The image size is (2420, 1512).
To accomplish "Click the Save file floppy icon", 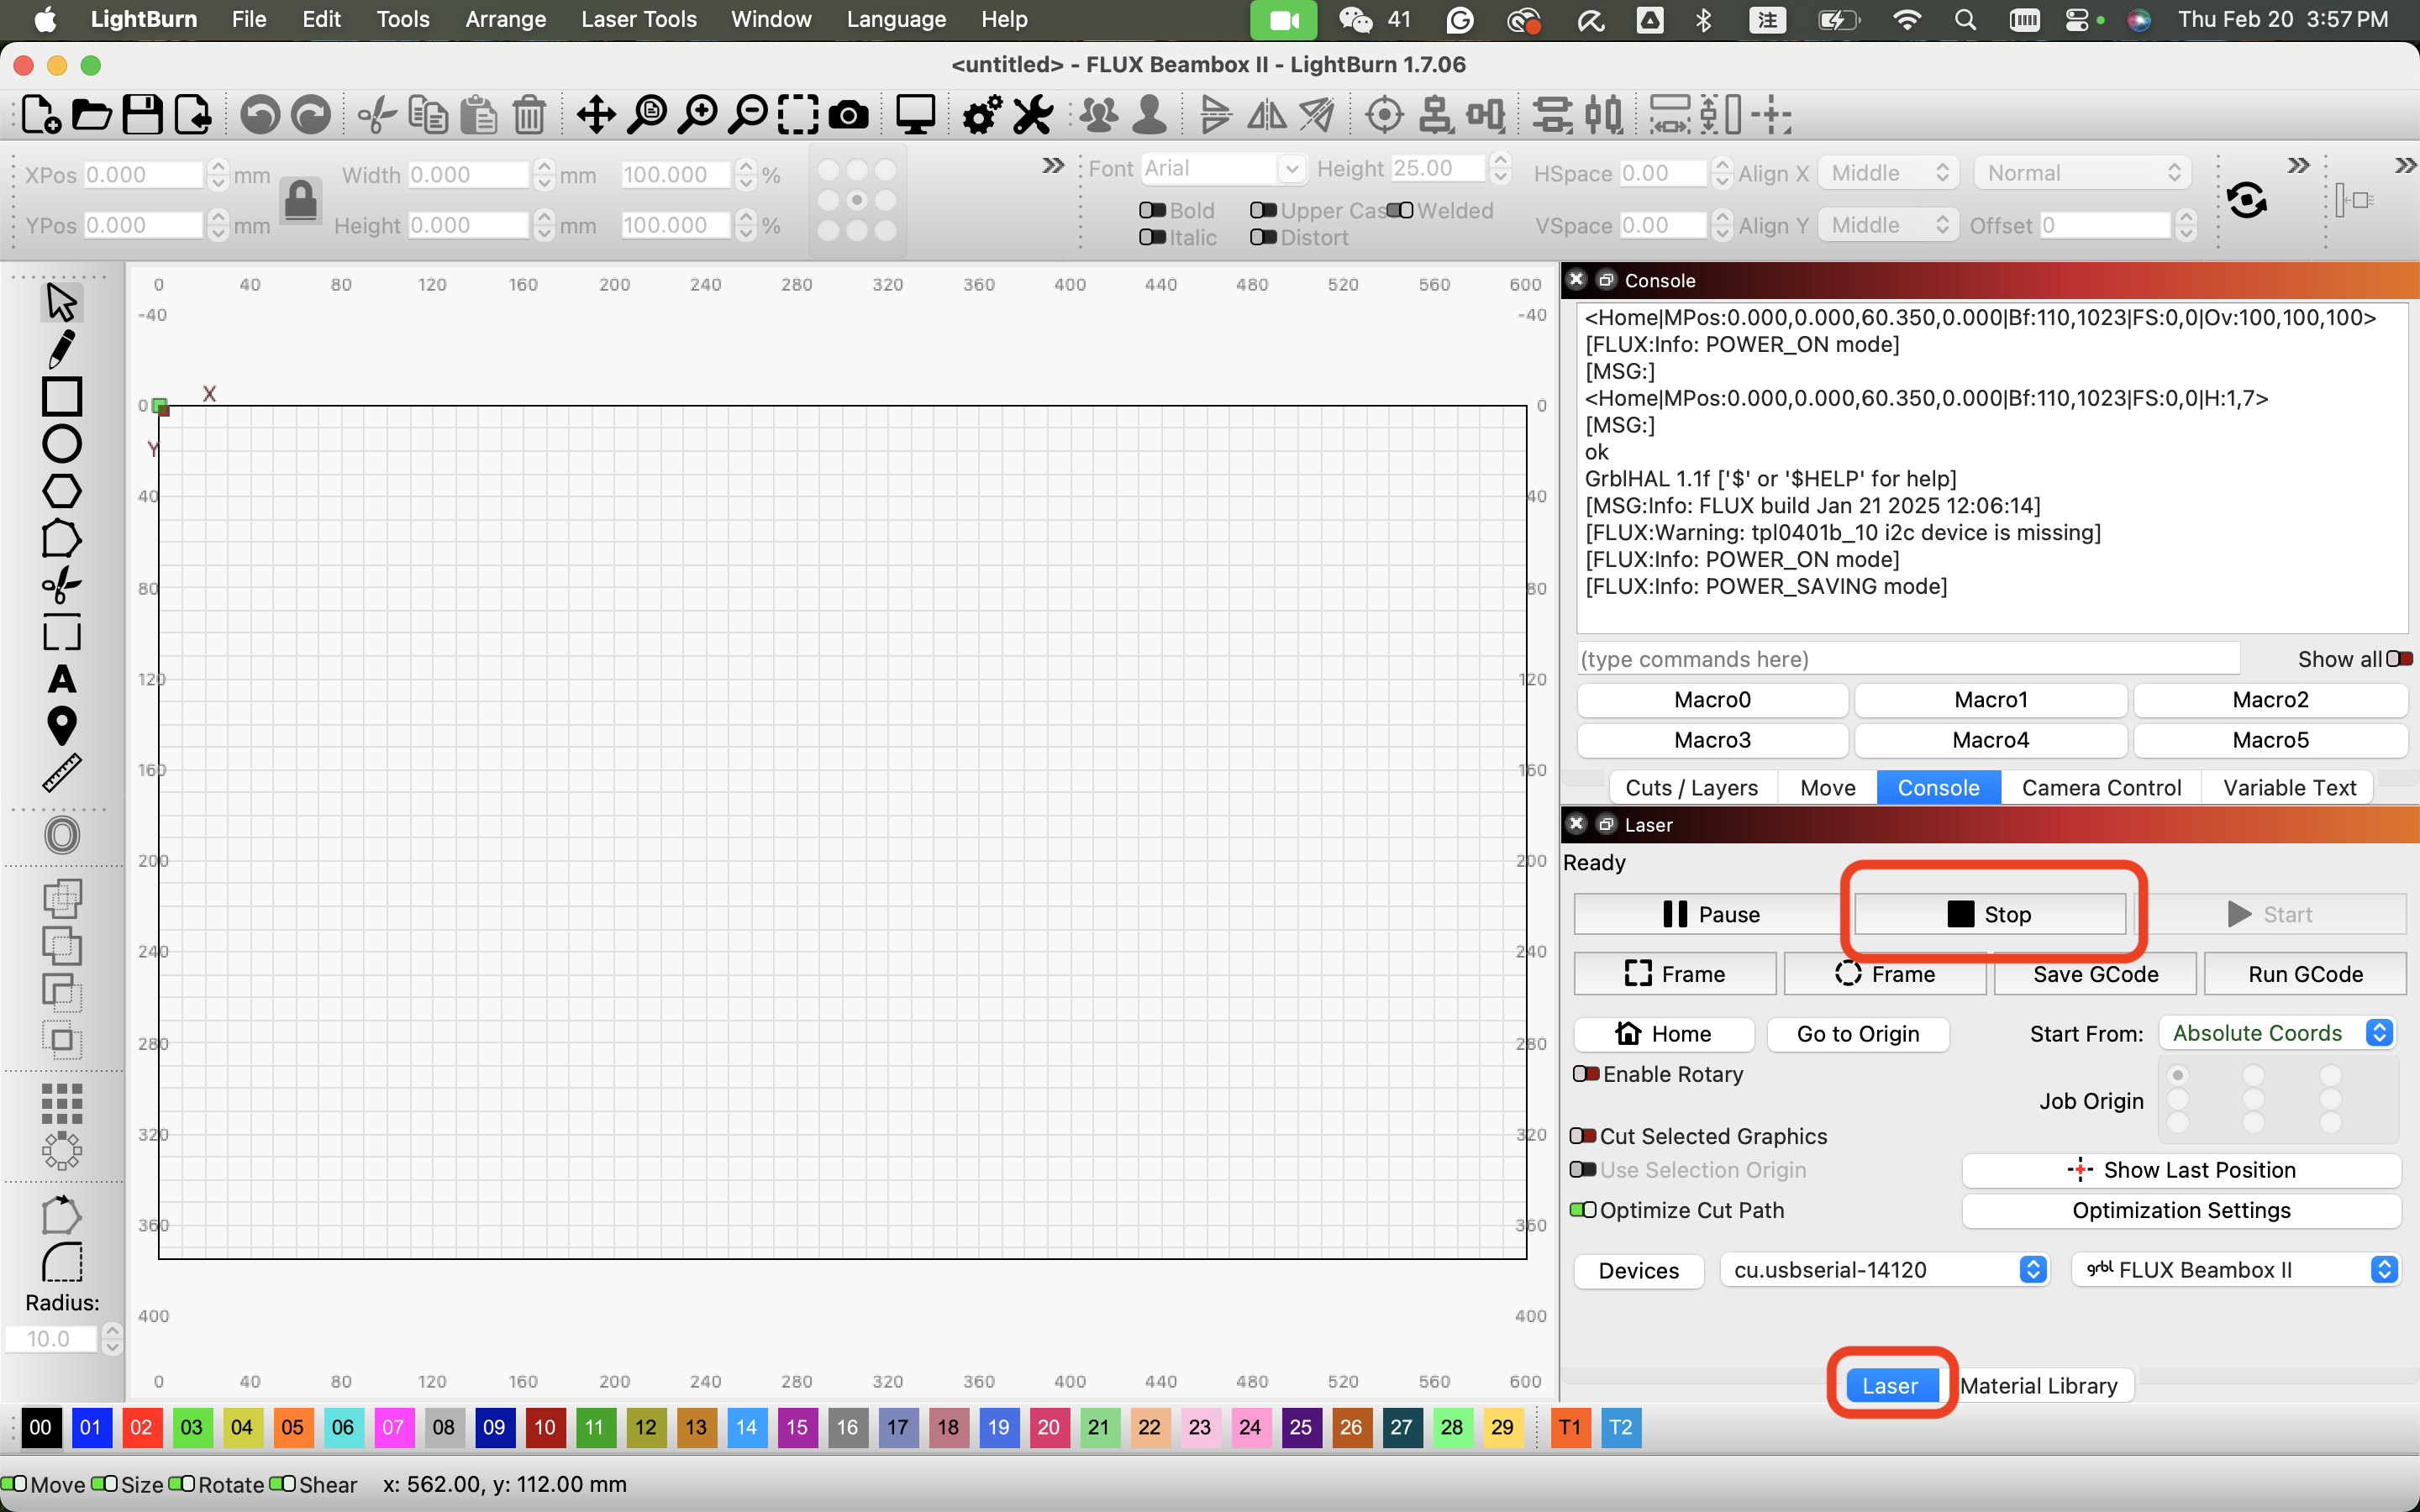I will pyautogui.click(x=142, y=115).
